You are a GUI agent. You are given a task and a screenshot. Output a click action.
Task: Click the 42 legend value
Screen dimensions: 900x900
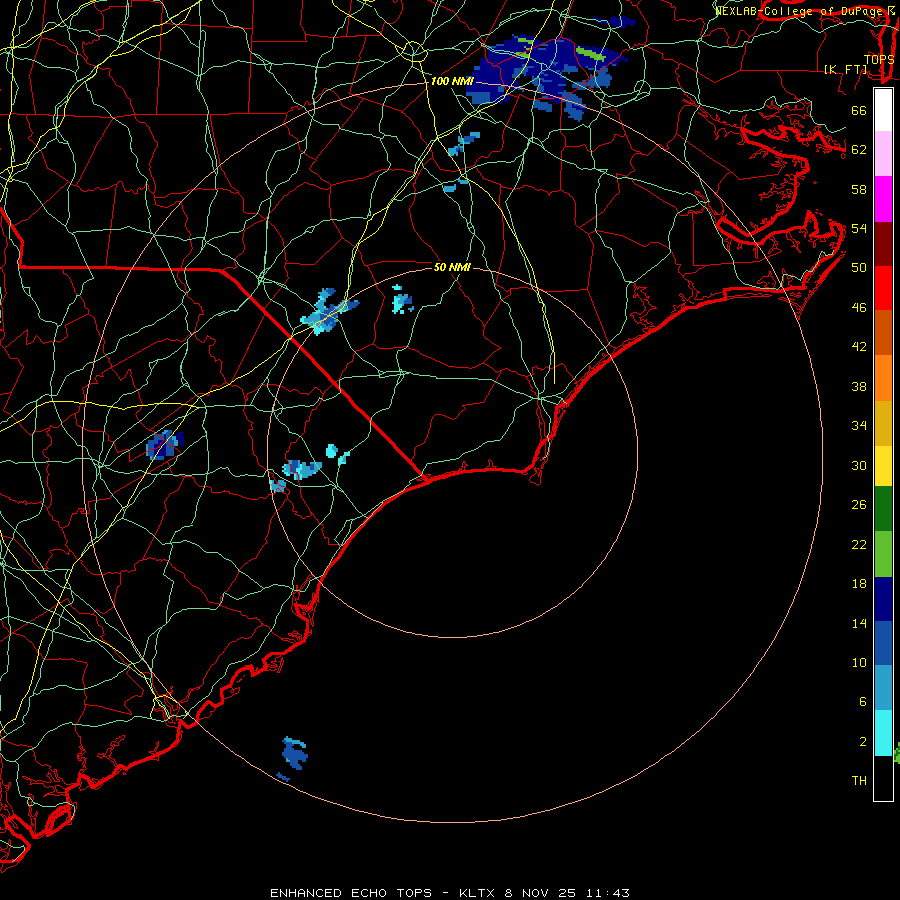[859, 346]
